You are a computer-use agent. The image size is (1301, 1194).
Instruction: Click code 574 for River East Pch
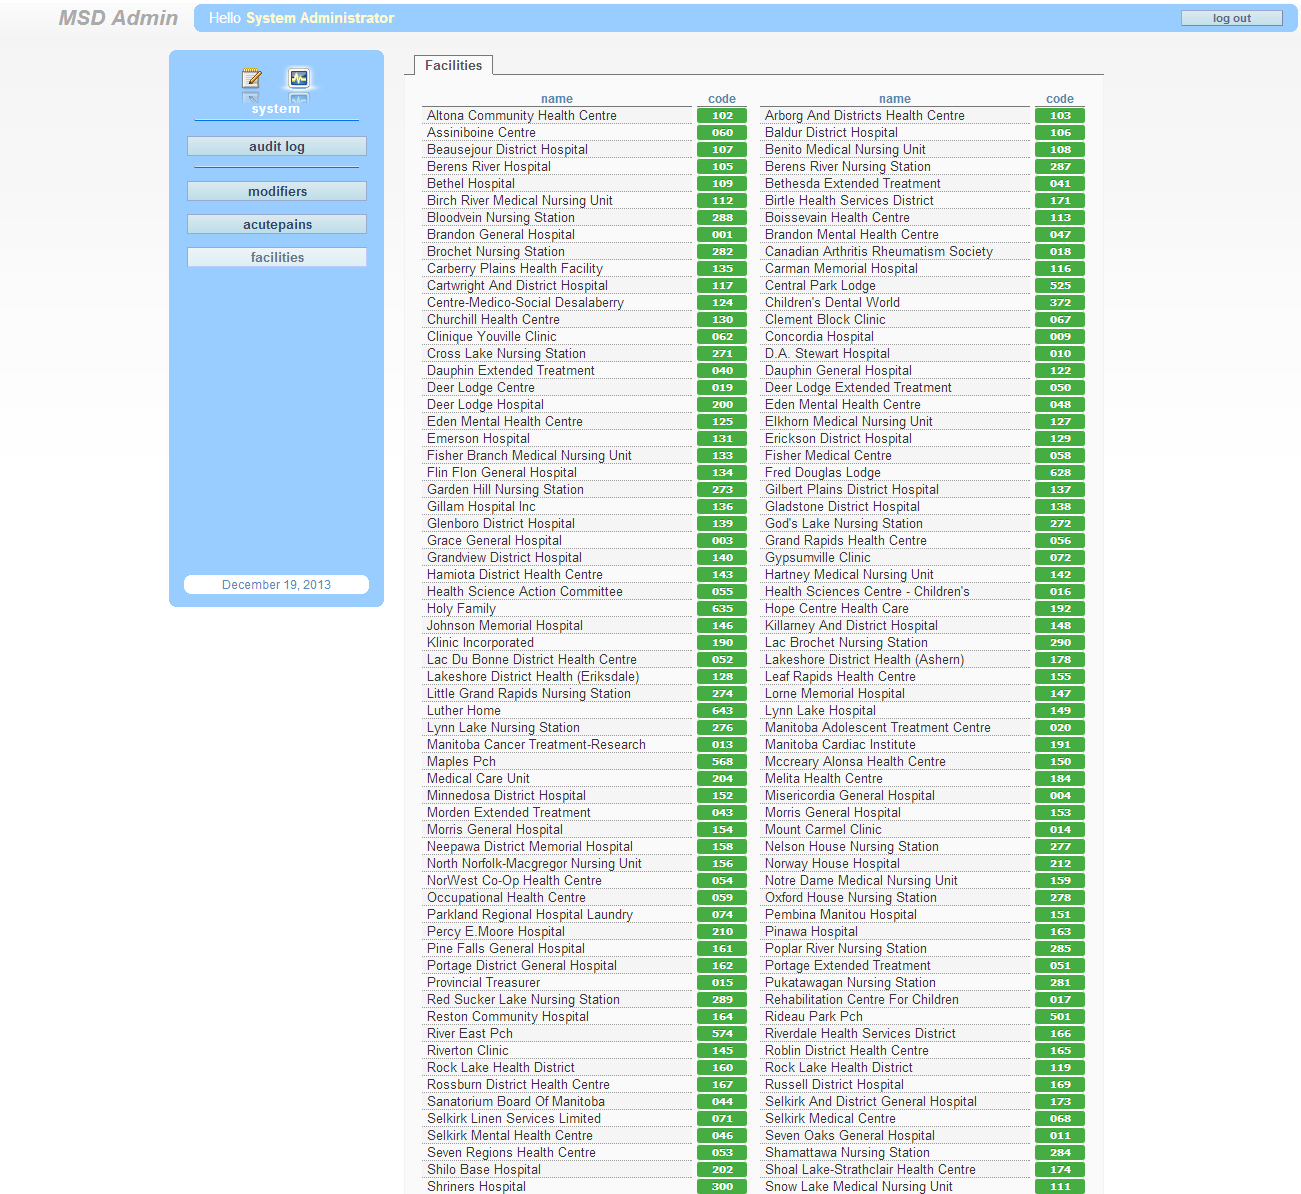(722, 1034)
